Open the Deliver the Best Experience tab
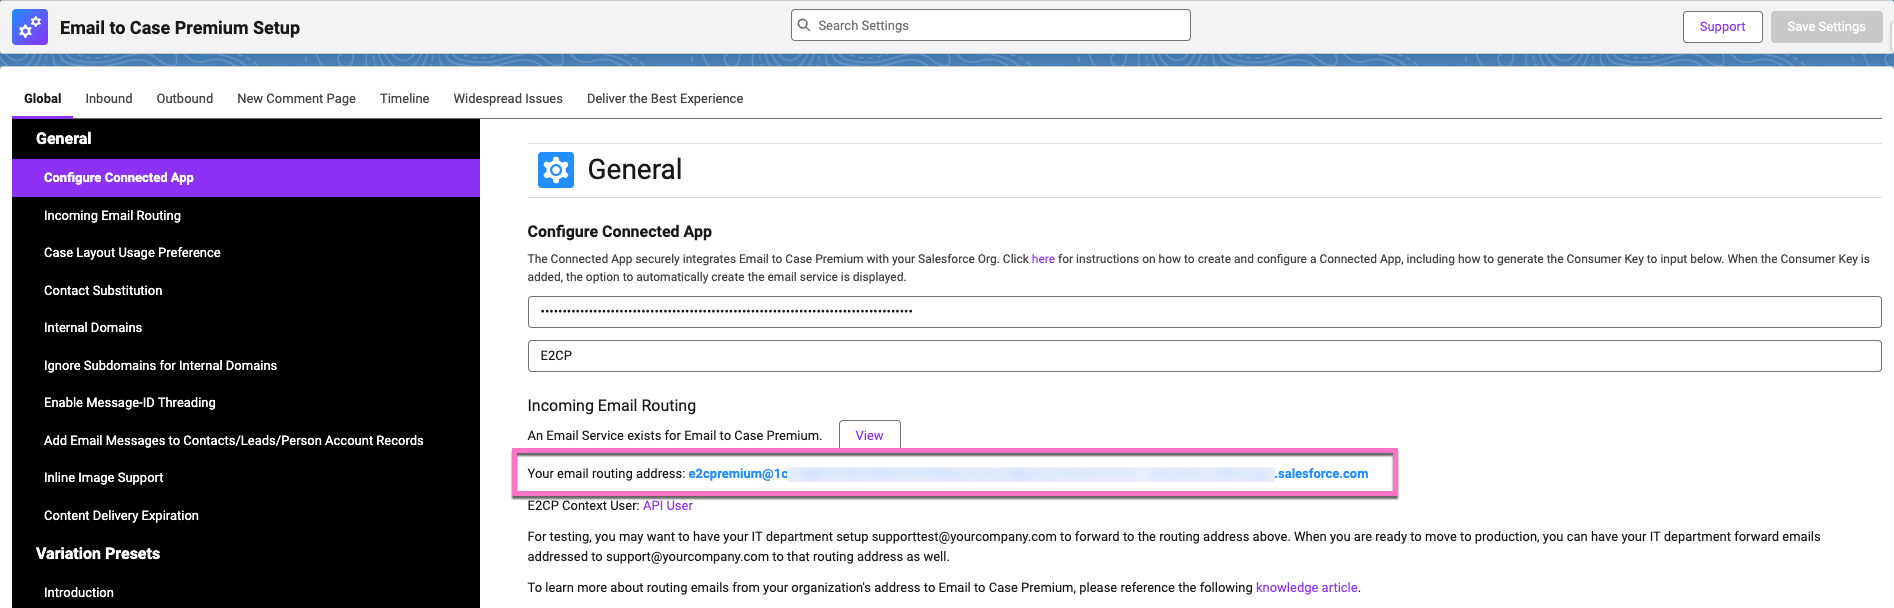1894x608 pixels. pyautogui.click(x=665, y=98)
